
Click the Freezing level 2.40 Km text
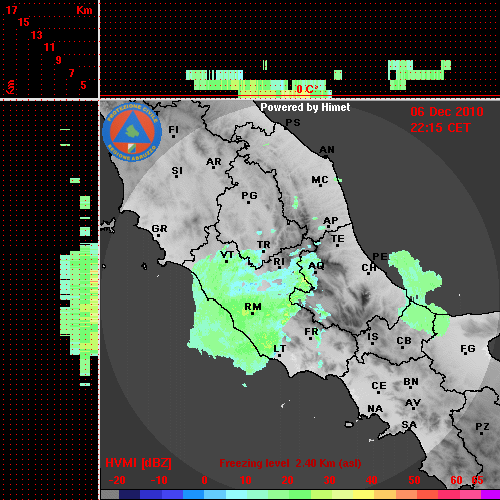(290, 463)
